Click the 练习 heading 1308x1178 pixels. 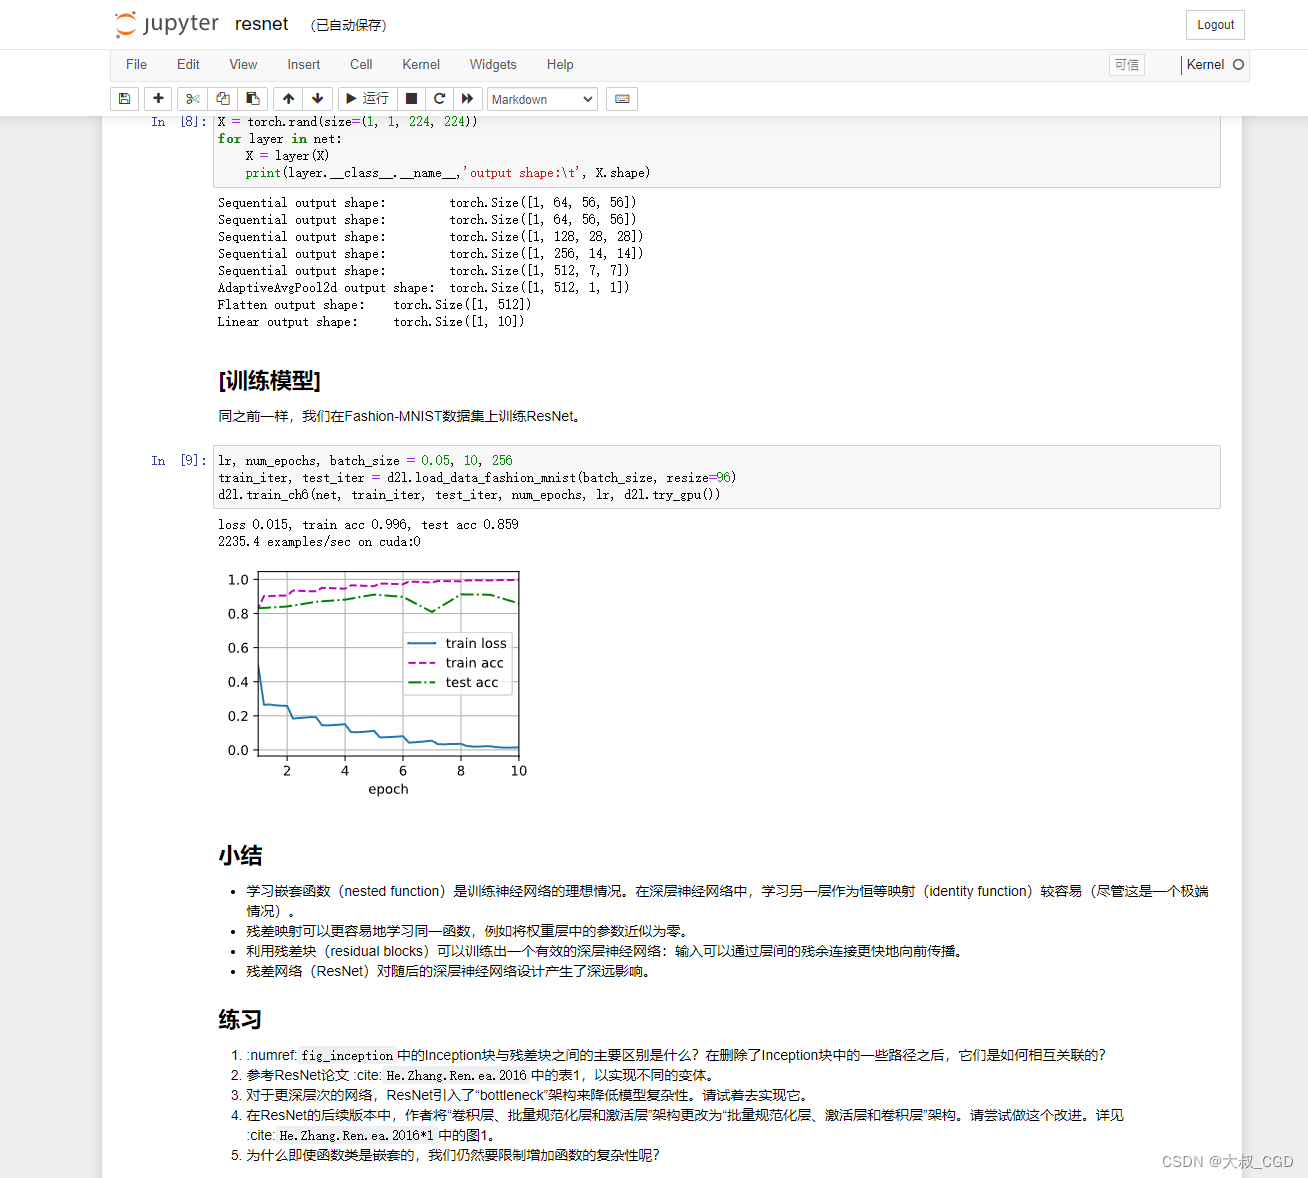(240, 1020)
